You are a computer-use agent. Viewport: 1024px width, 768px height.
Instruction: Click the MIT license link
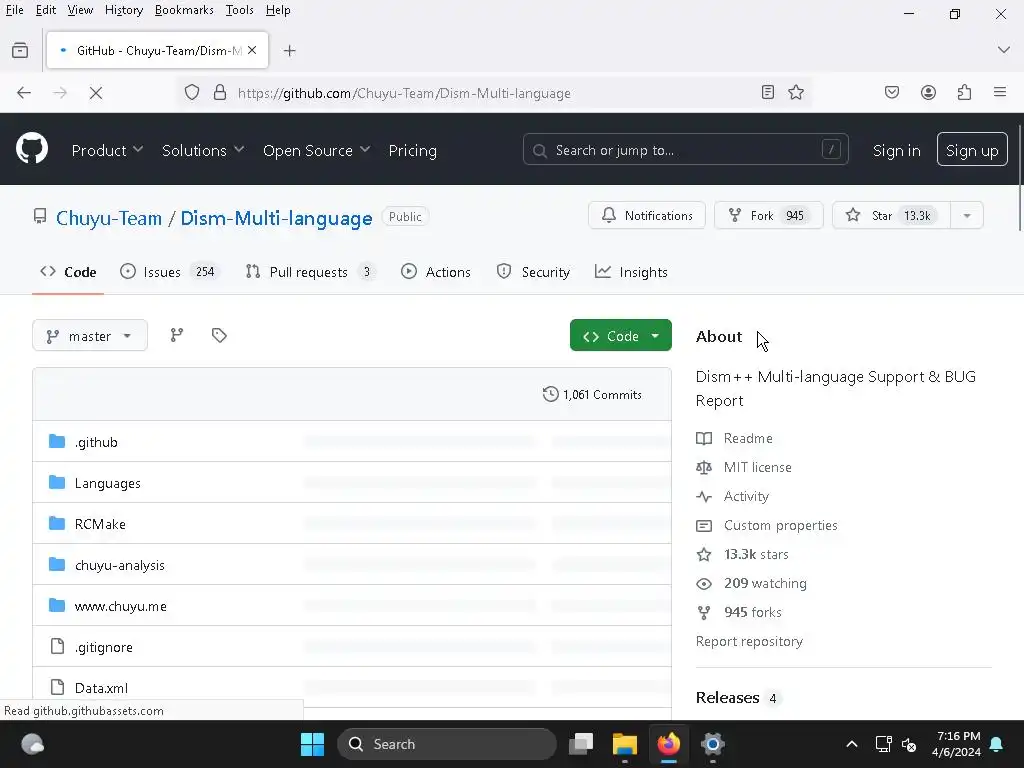[758, 468]
